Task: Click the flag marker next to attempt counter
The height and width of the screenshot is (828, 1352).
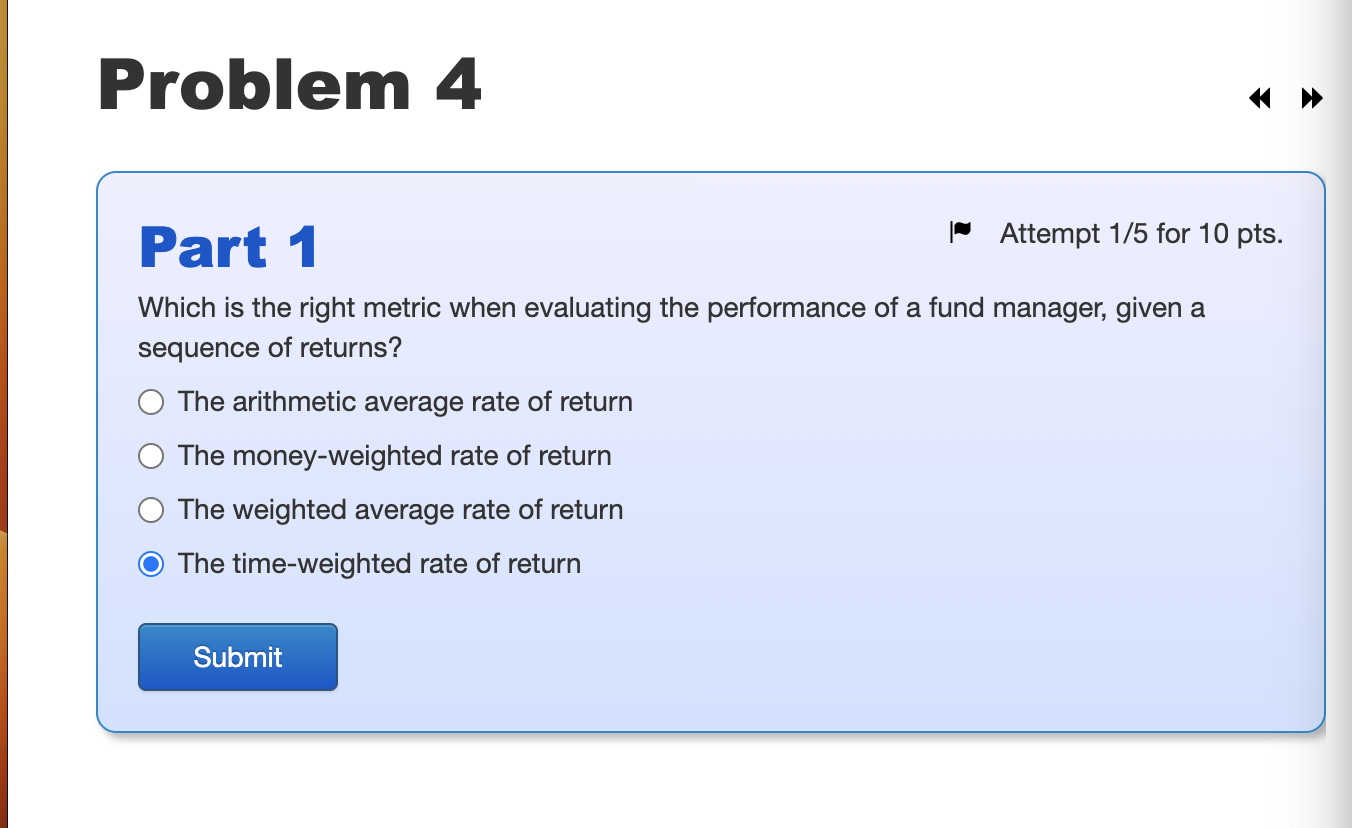Action: (960, 230)
